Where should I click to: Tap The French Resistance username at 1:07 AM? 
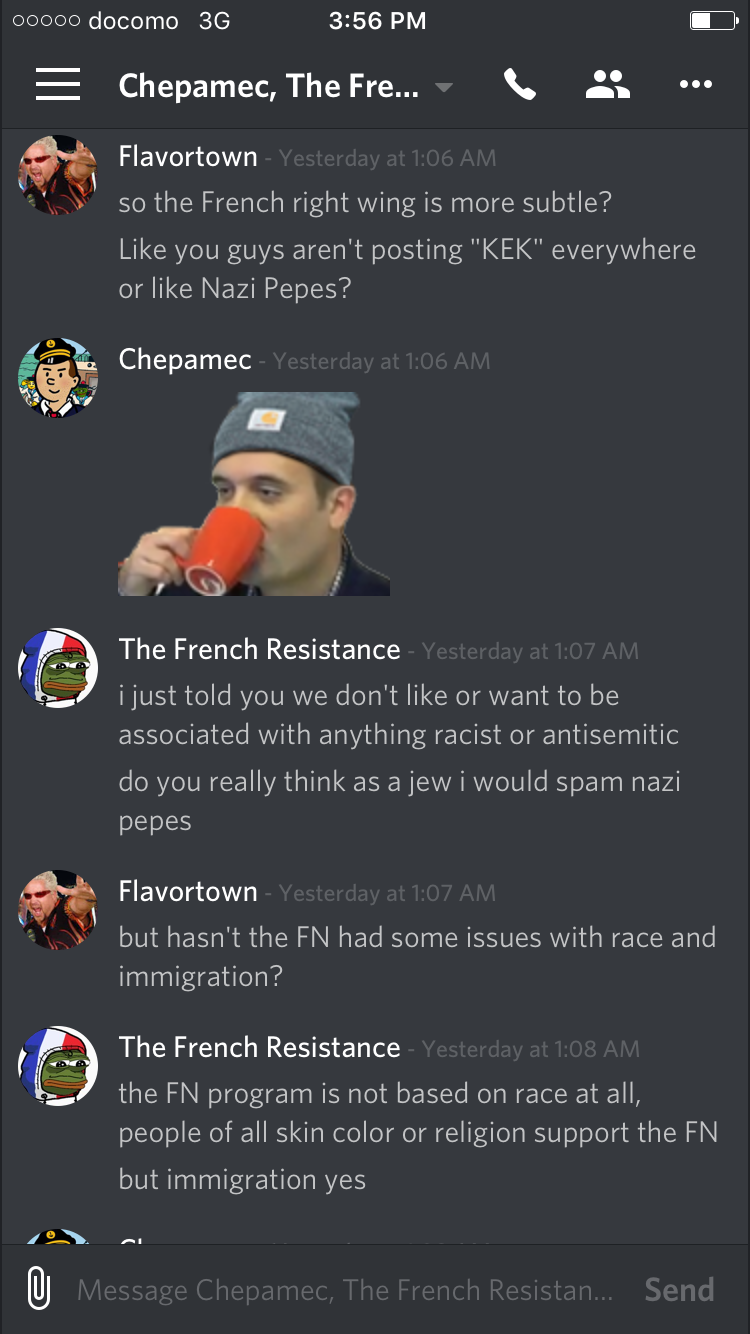click(259, 650)
